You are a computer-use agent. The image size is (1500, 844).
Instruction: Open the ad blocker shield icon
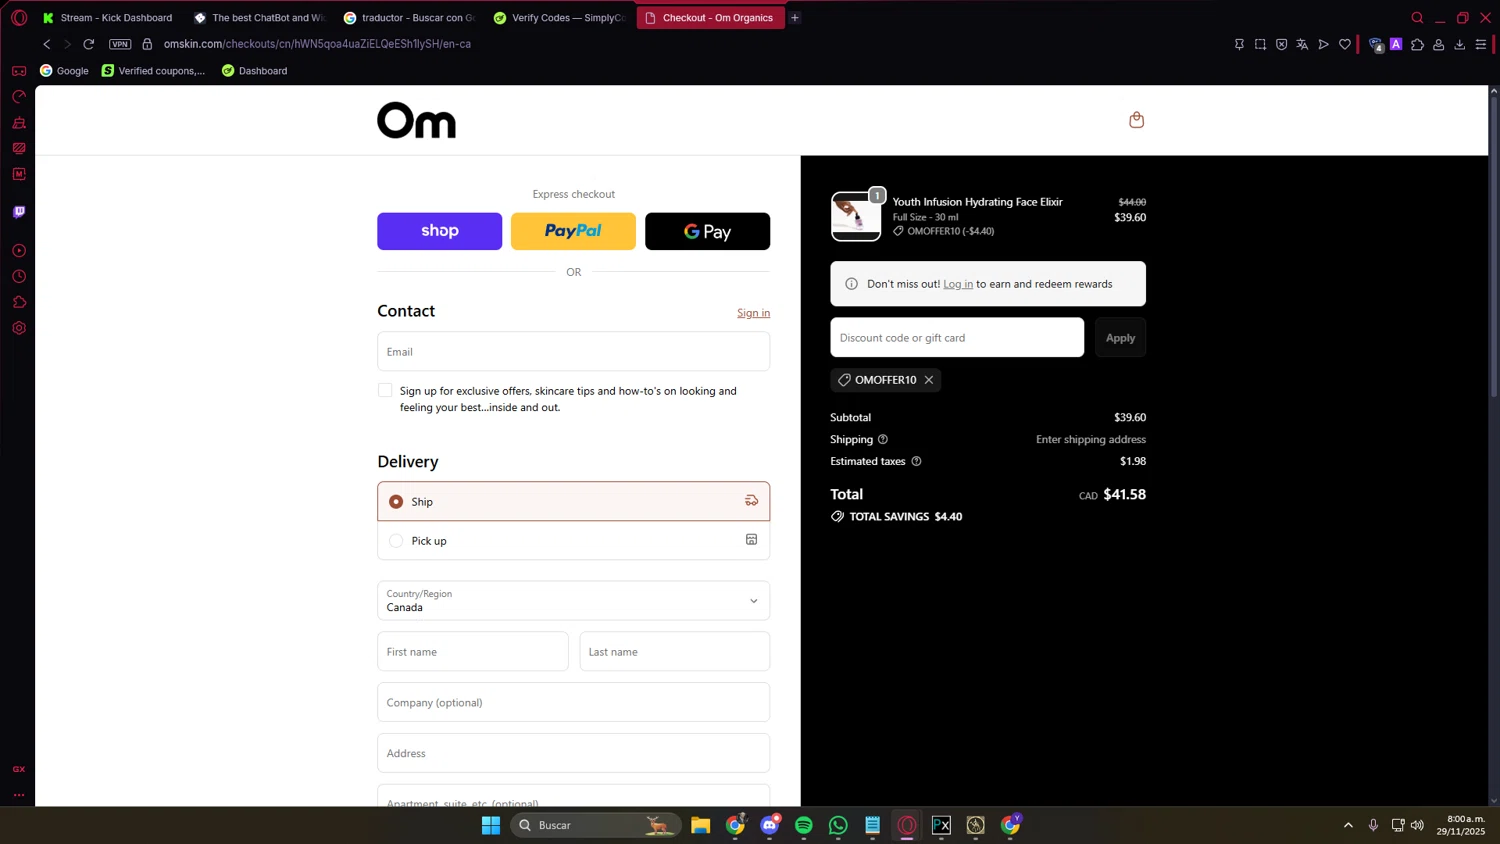(1281, 44)
